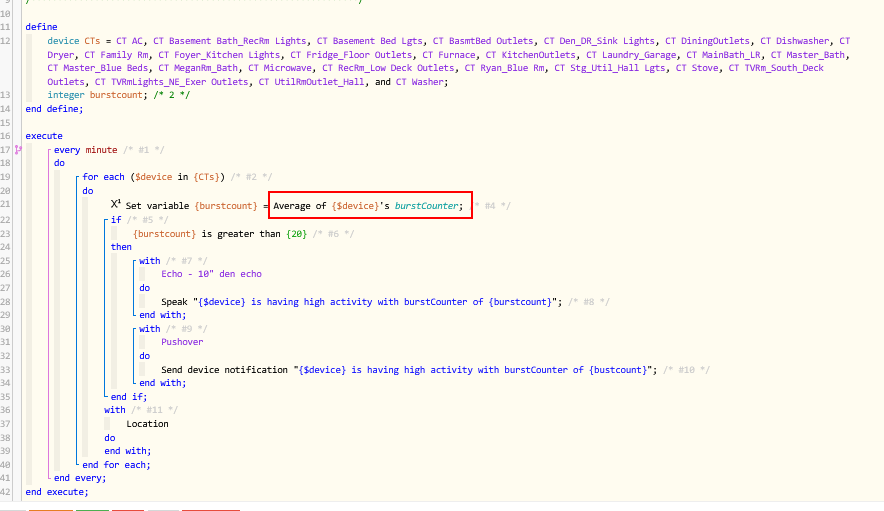884x511 pixels.
Task: Click the 'execute' keyword on line 16
Action: 44,135
